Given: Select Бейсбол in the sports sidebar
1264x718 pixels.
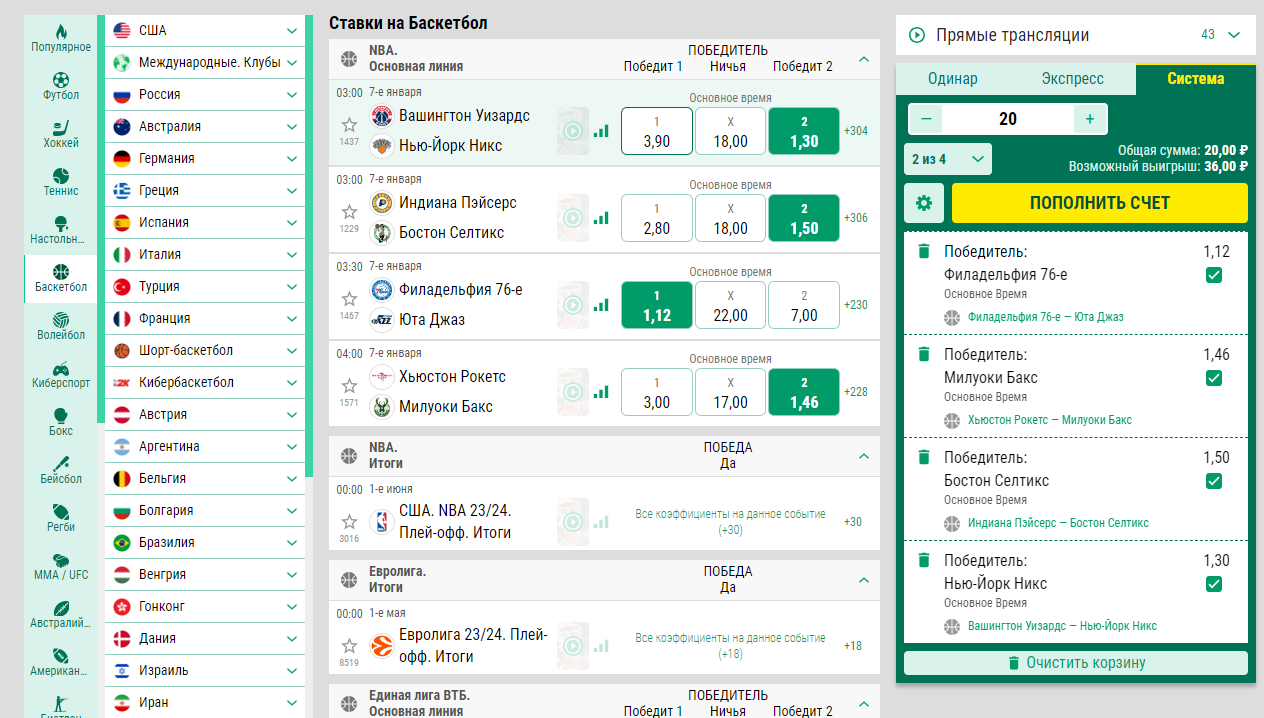Looking at the screenshot, I should 61,470.
